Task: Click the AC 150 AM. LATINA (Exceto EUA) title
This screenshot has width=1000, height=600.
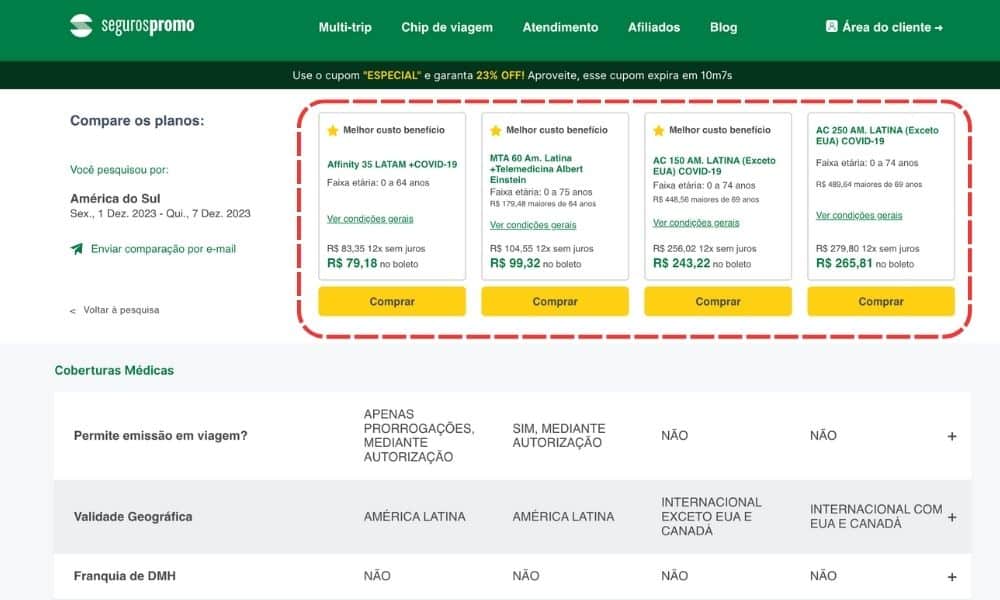Action: click(714, 166)
